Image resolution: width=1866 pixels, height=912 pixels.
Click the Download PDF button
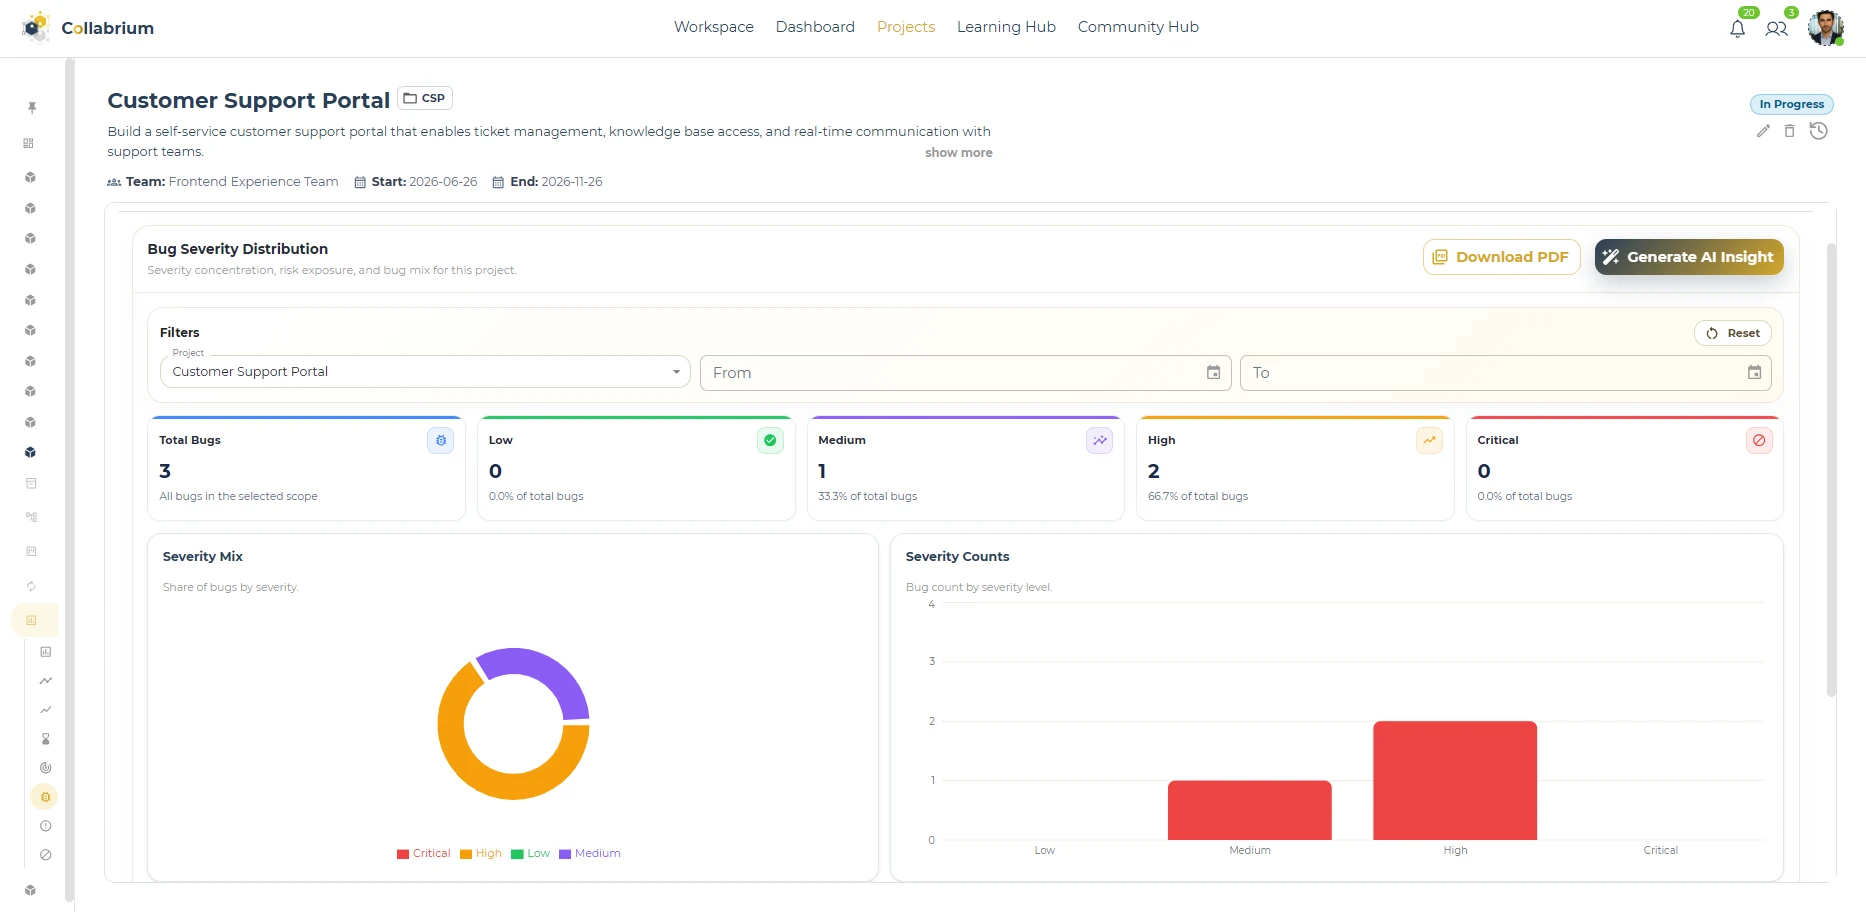tap(1501, 257)
